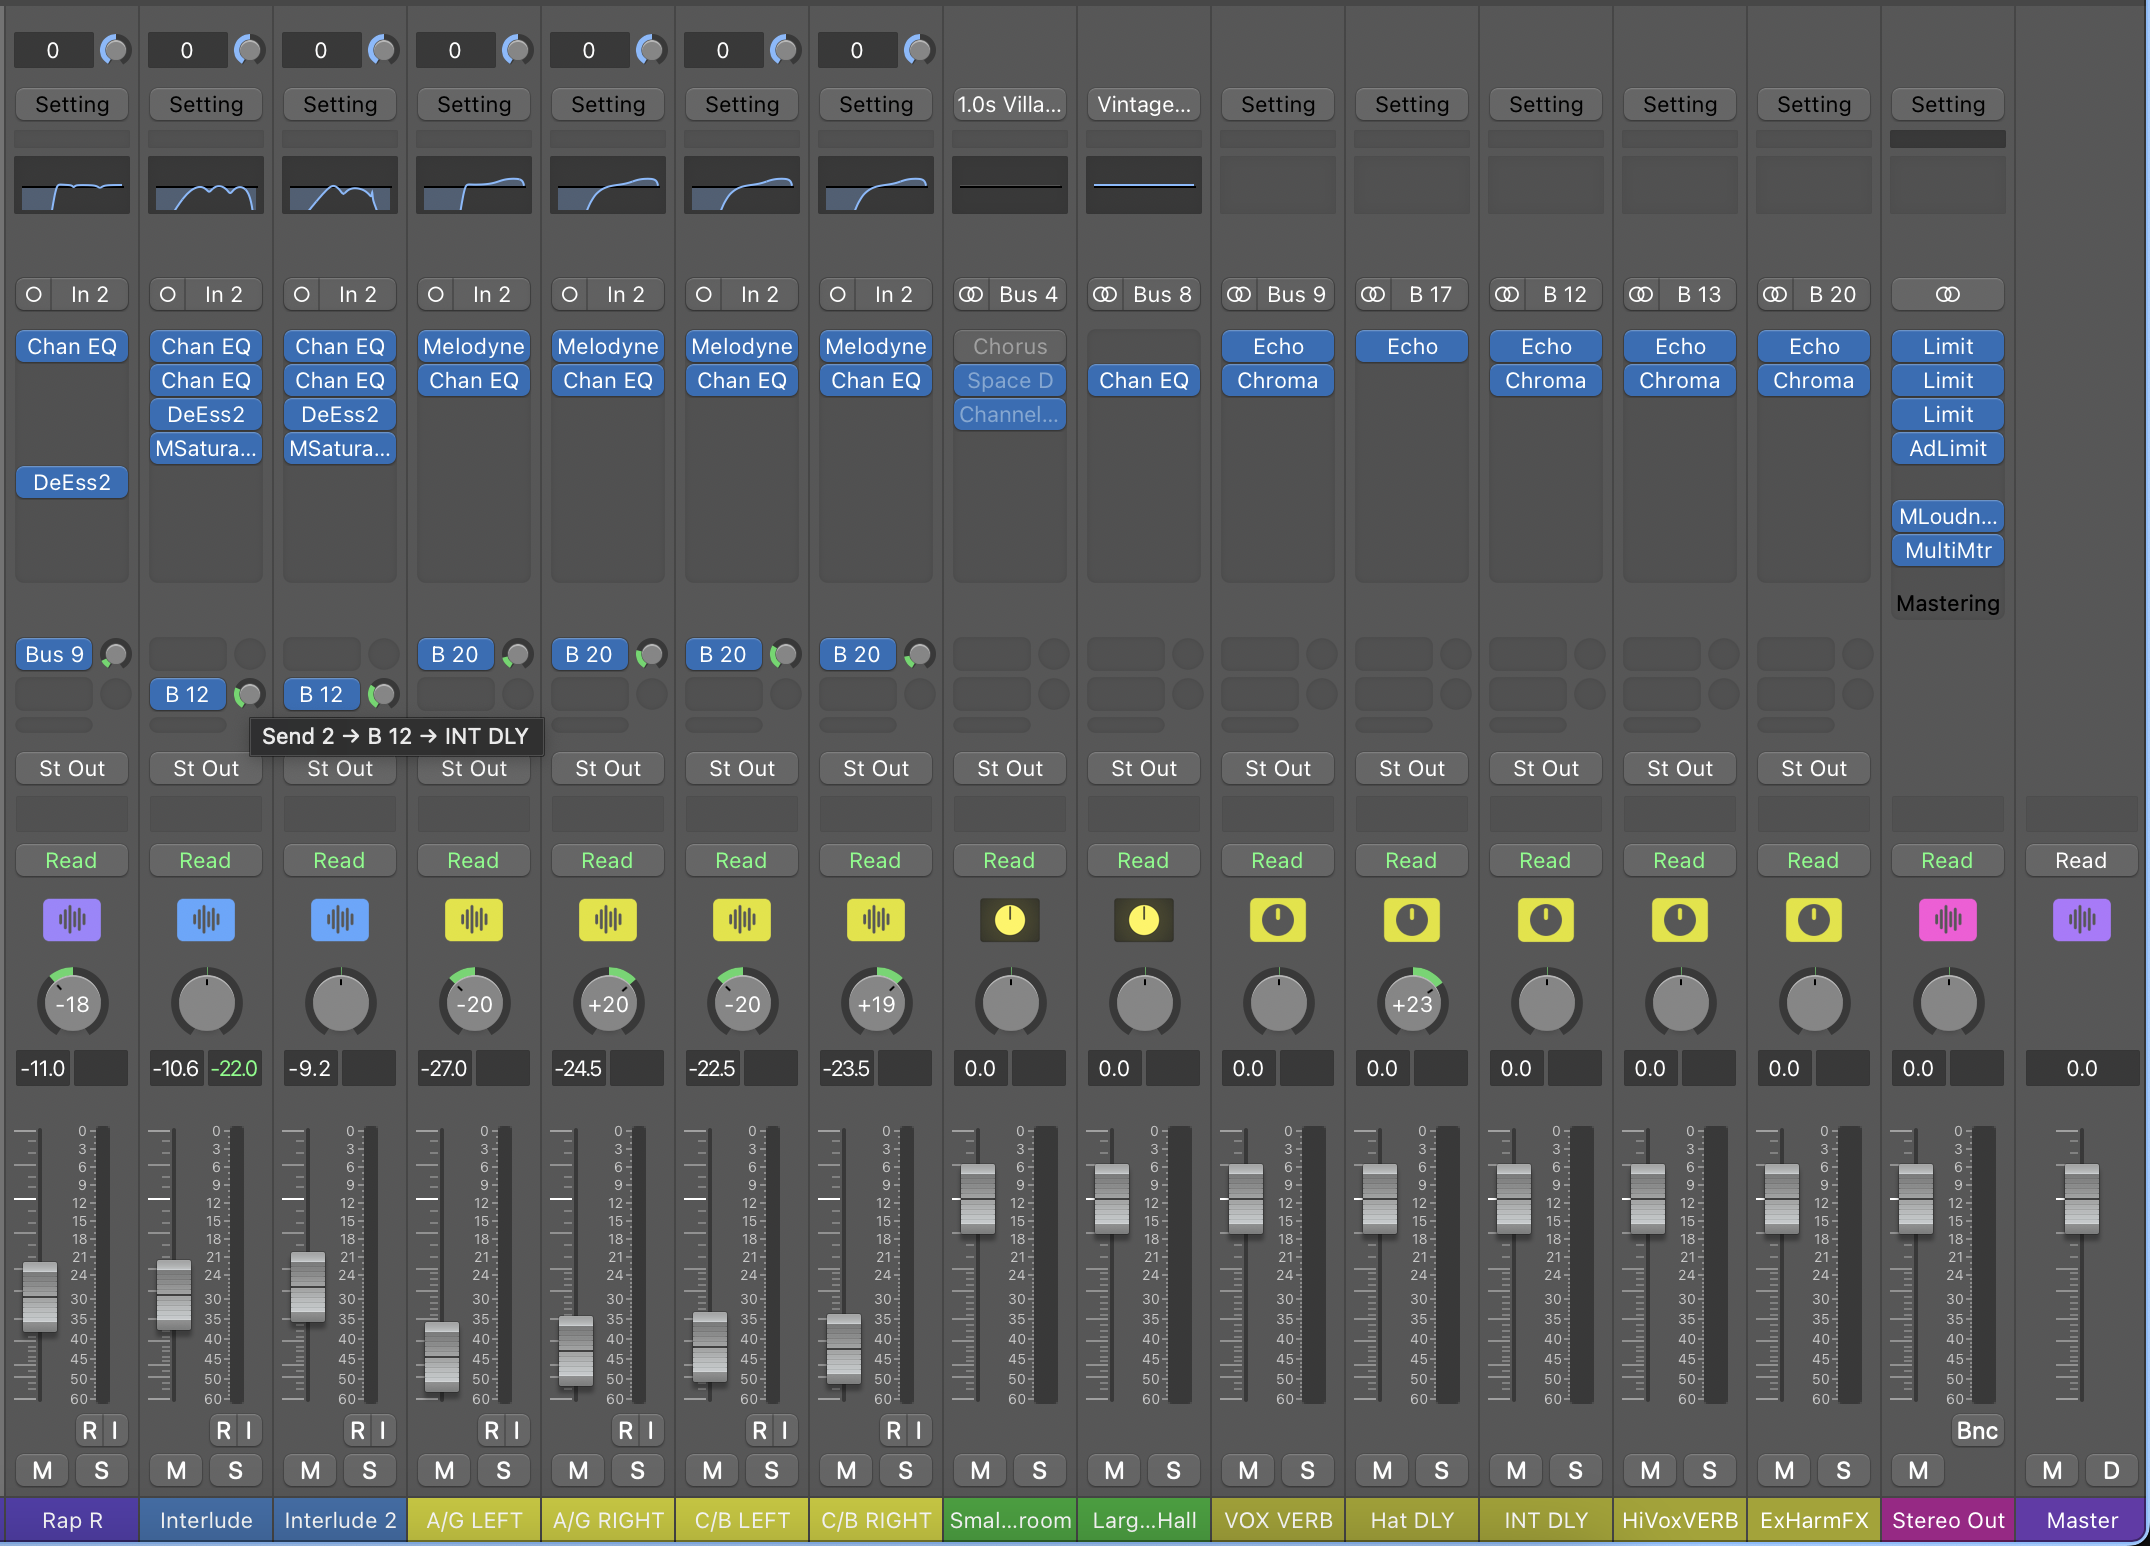Click the yellow waveform icon on A/G LEFT
This screenshot has width=2150, height=1546.
(474, 919)
